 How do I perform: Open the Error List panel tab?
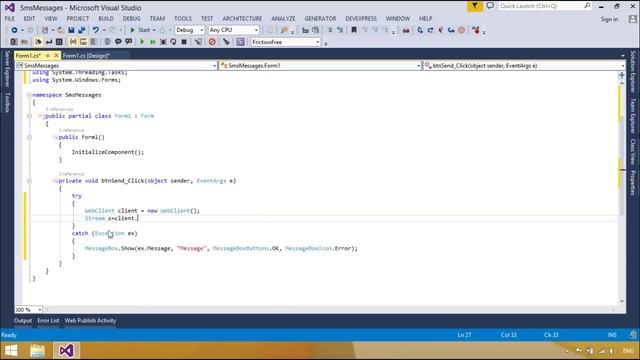48,321
